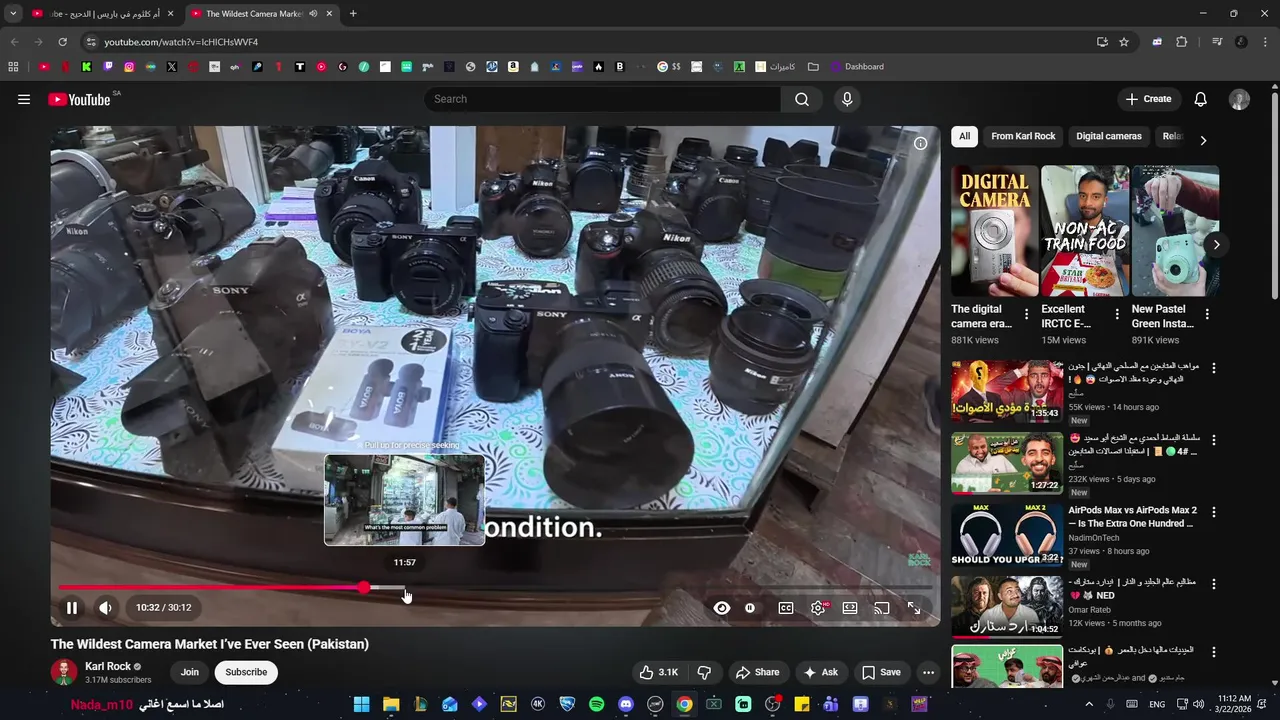Open the X (Twitter) bookmark icon
Viewport: 1280px width, 720px height.
(x=172, y=67)
